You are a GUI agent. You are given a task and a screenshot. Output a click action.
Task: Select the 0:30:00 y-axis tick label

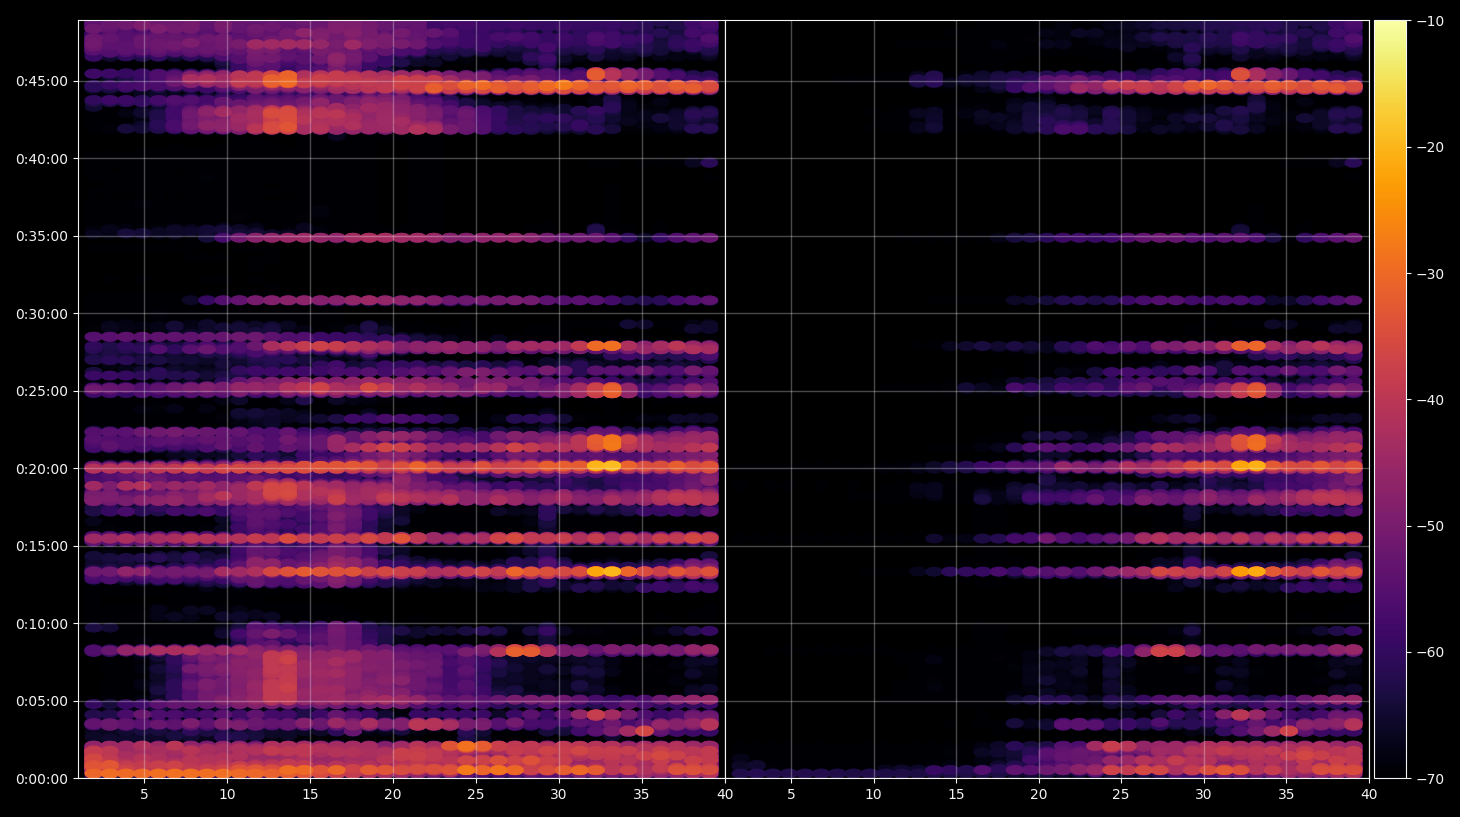[42, 314]
